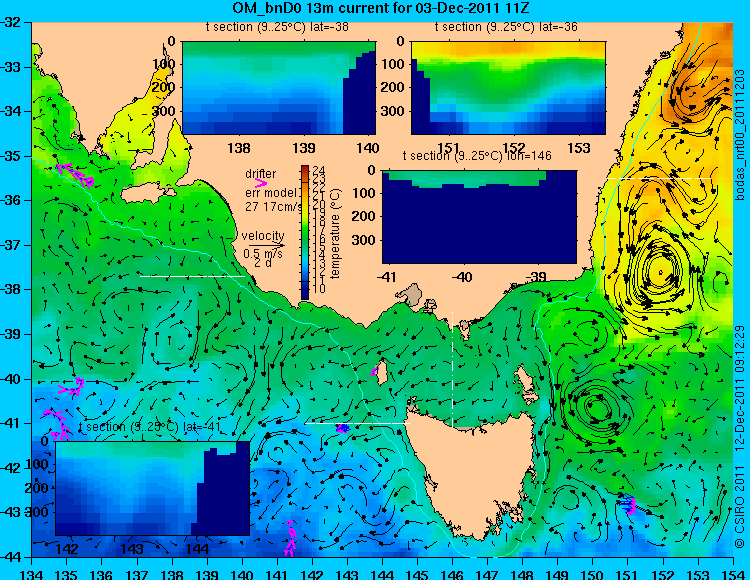Click King Island in Bass Strait
The width and height of the screenshot is (750, 580).
382,374
